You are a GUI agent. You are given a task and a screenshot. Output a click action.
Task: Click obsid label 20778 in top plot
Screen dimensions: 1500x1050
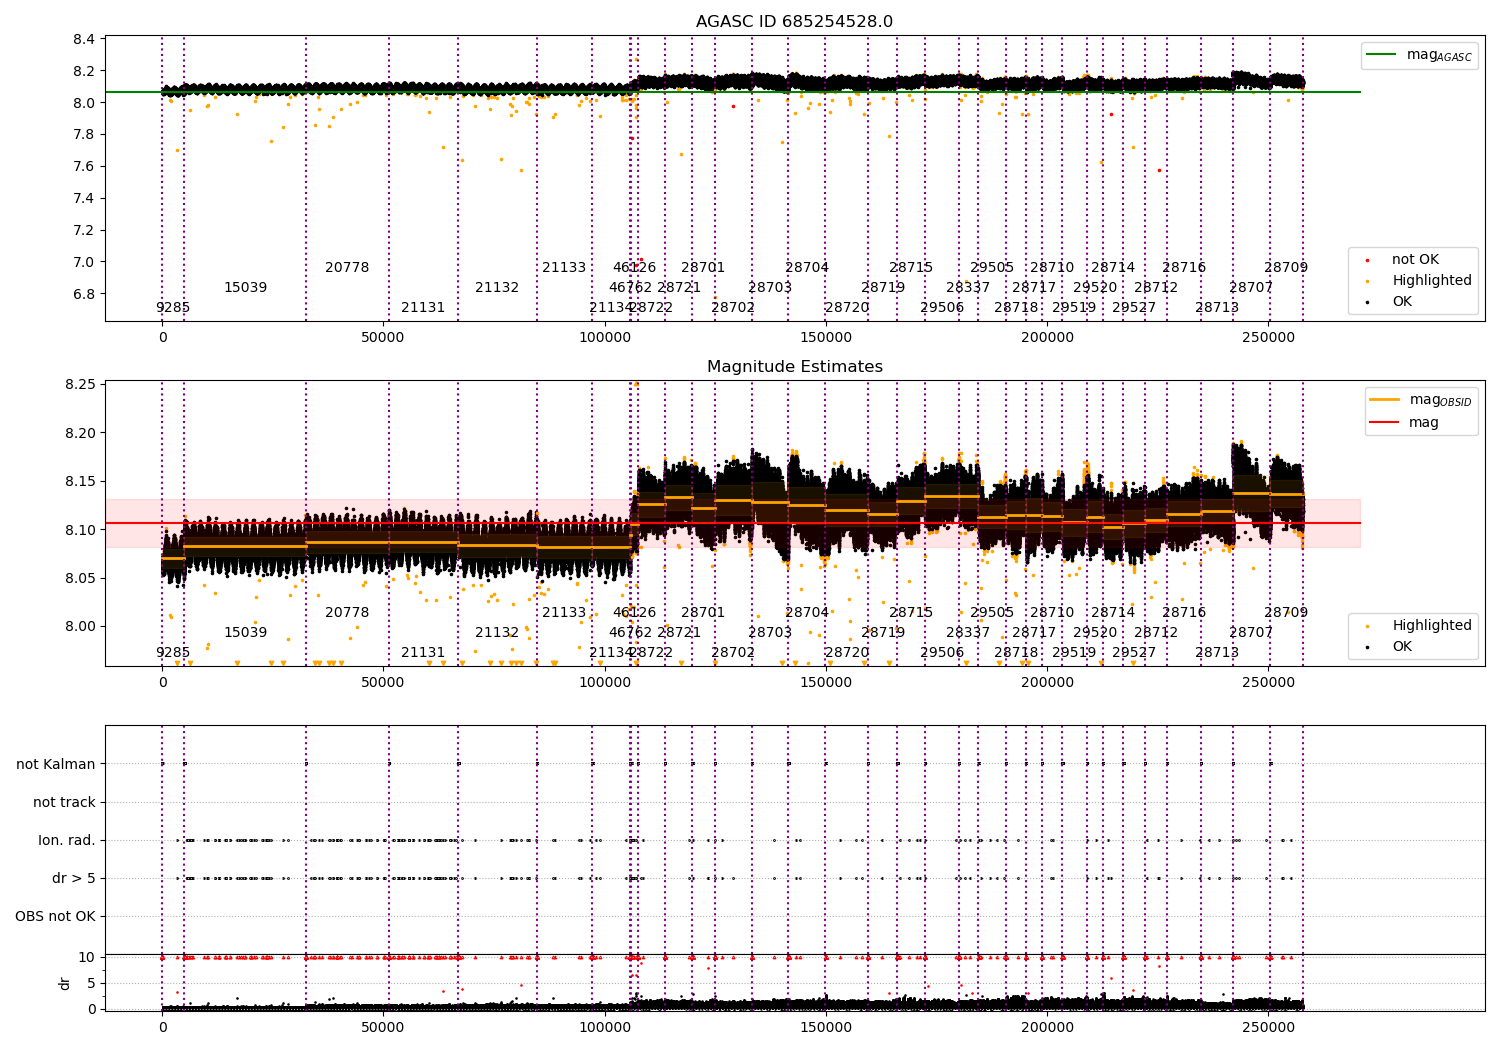[x=347, y=267]
